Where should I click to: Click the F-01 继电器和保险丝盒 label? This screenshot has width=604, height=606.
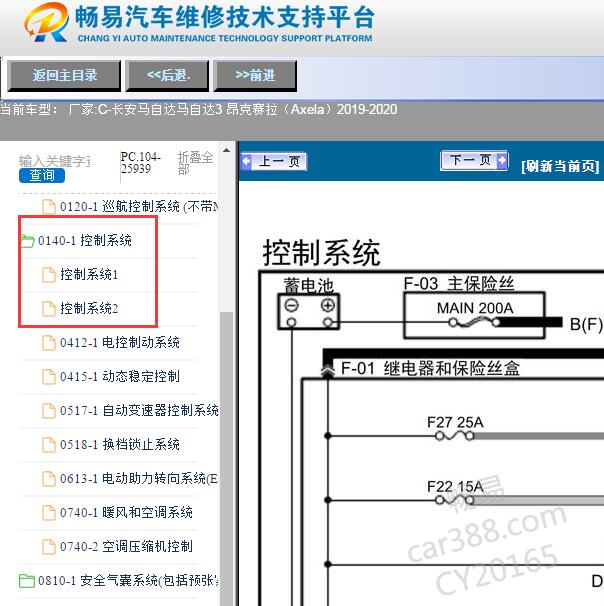pos(430,368)
